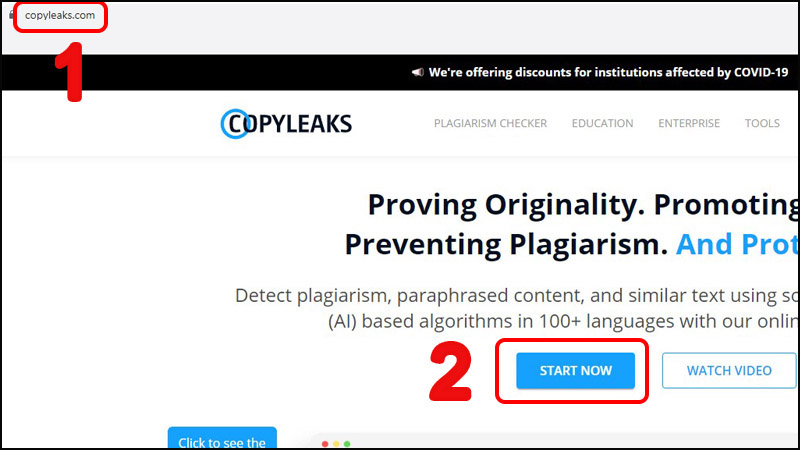Click the 'Proving Originality' headline text
This screenshot has height=450, width=800.
click(502, 205)
